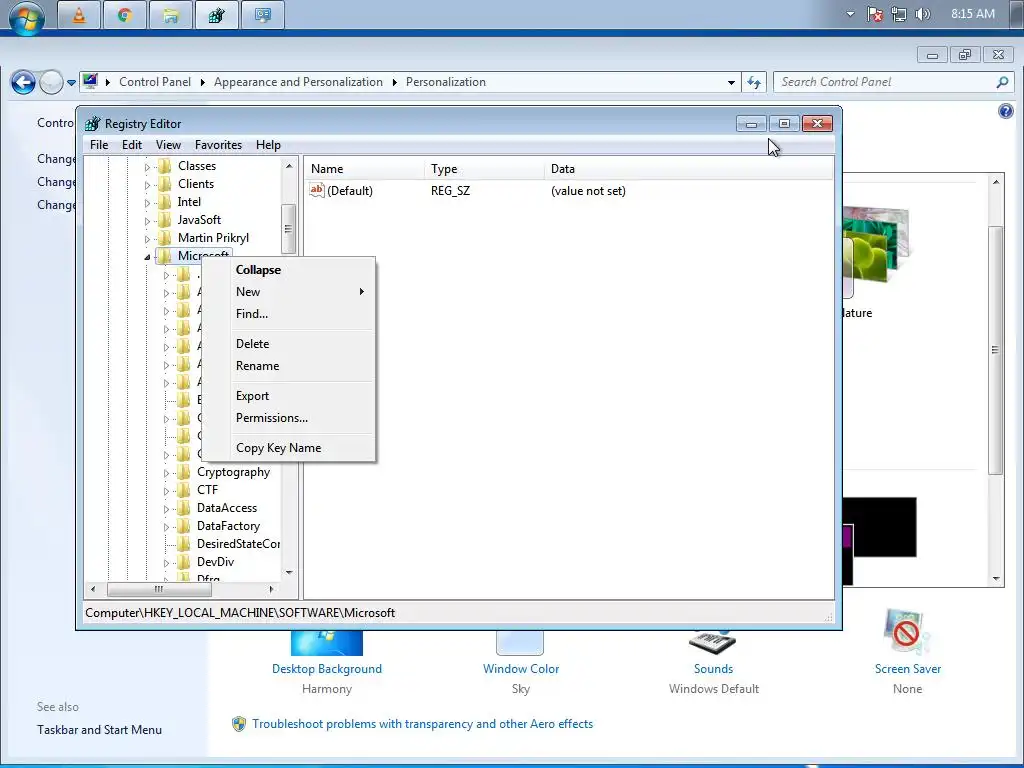Viewport: 1024px width, 768px height.
Task: Choose Copy Key Name in context menu
Action: click(x=278, y=448)
